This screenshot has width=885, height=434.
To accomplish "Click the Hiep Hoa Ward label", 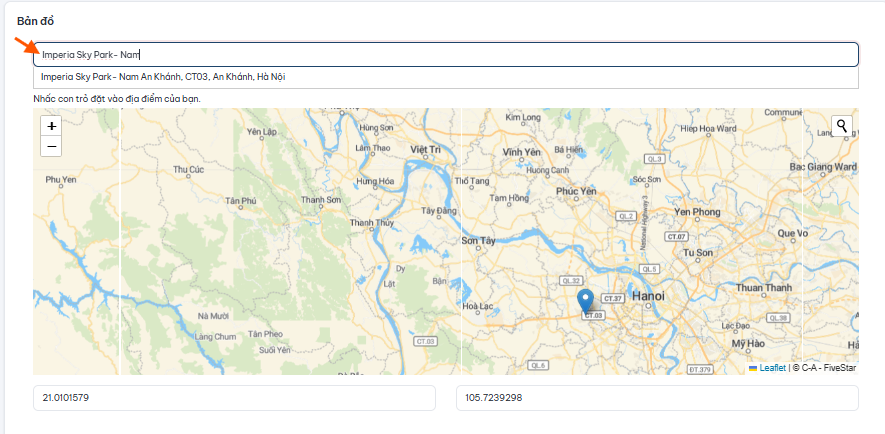I will tap(708, 128).
